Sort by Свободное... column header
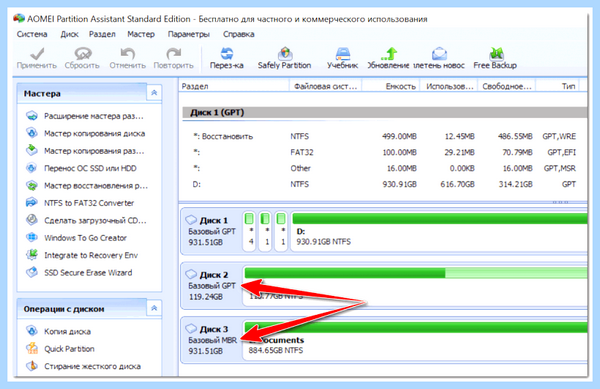 507,86
